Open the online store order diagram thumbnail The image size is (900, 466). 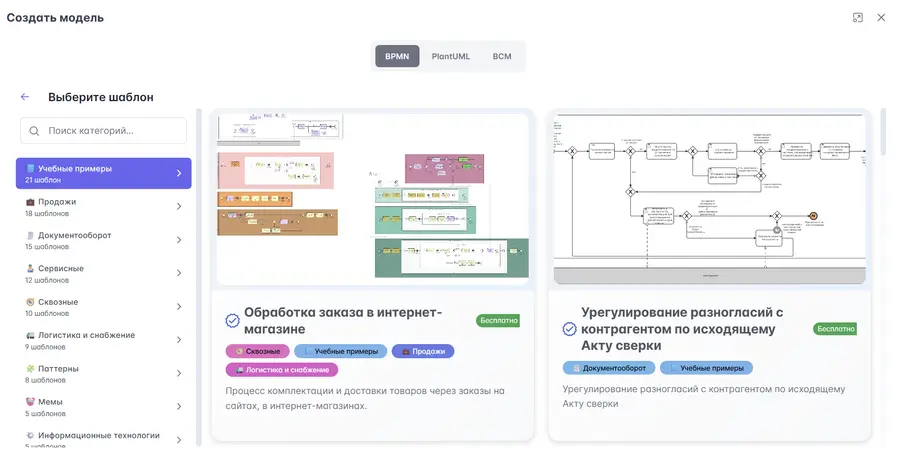point(373,199)
